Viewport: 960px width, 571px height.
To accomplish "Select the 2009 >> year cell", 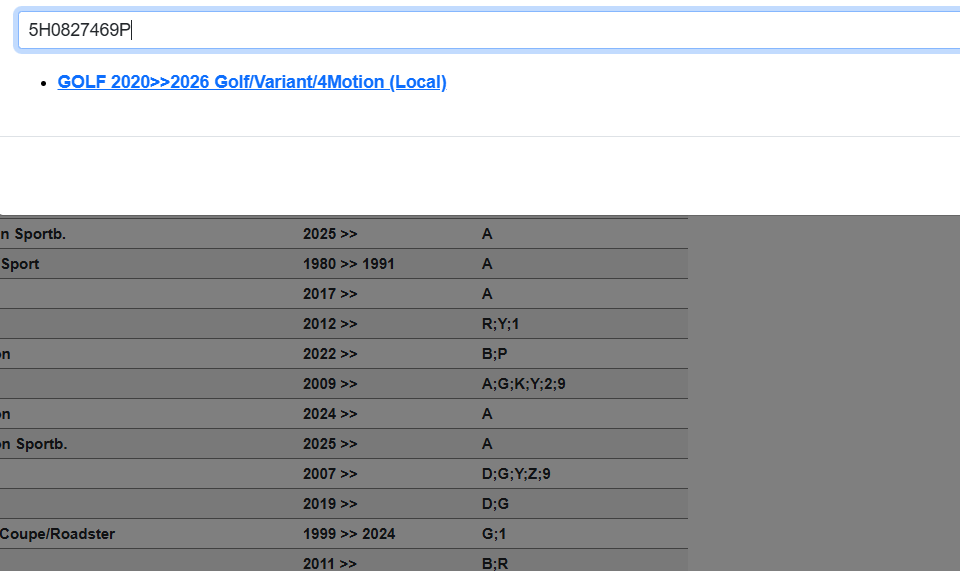I will point(330,384).
